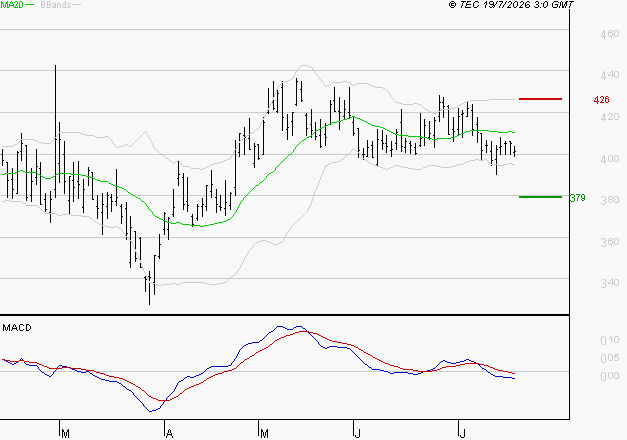Click the MACD 010 axis value

tap(610, 340)
